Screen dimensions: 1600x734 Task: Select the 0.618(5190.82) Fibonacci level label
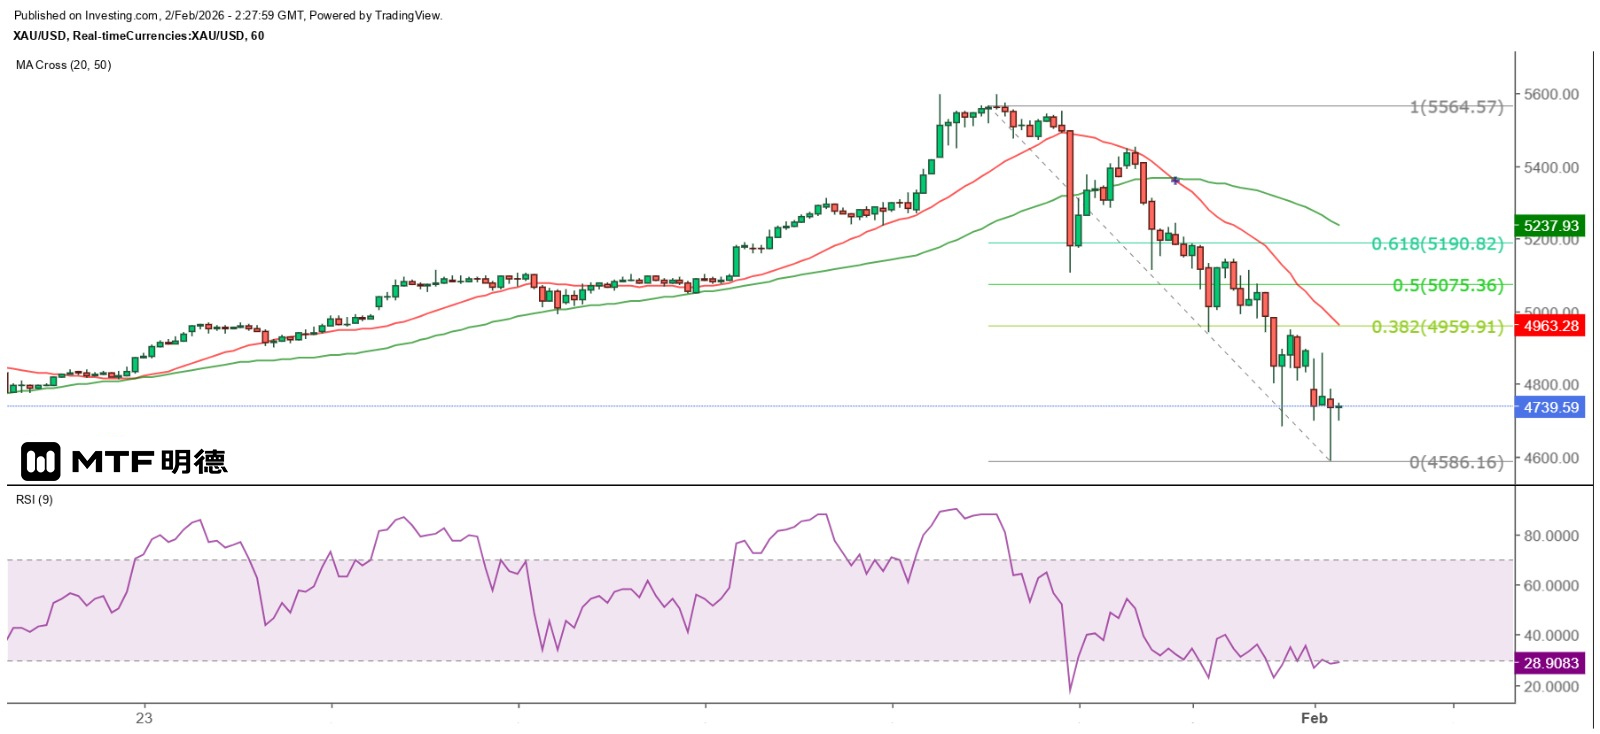pos(1437,244)
